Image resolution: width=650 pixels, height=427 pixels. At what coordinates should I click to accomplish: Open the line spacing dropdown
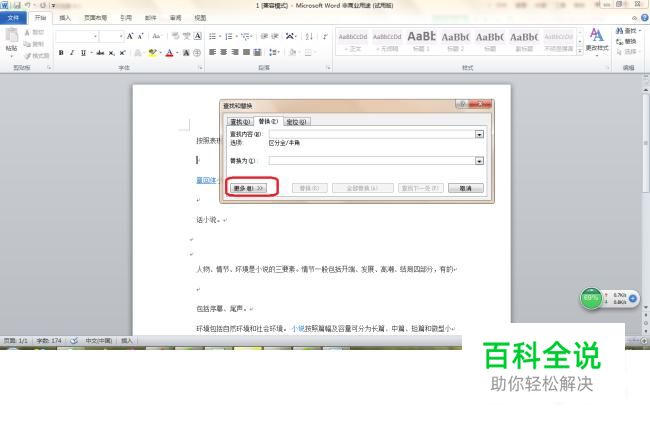pos(274,52)
